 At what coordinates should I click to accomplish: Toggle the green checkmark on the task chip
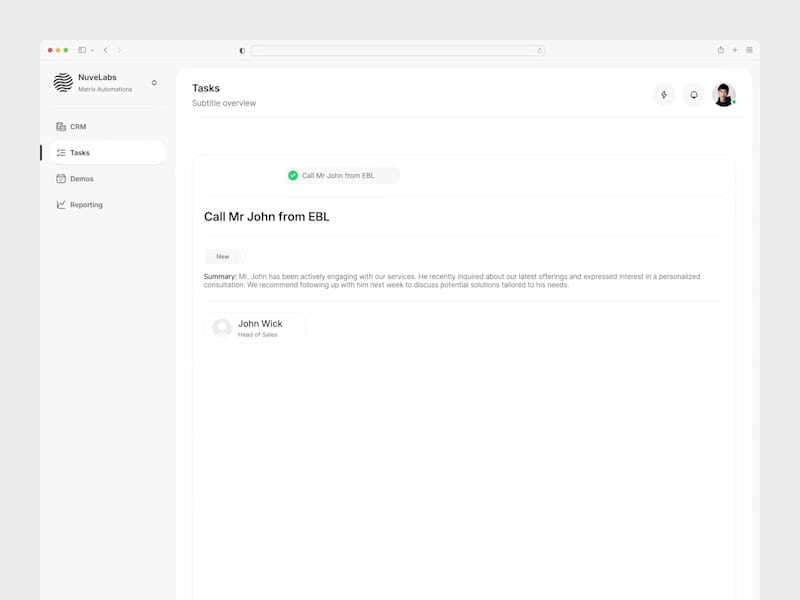(291, 175)
